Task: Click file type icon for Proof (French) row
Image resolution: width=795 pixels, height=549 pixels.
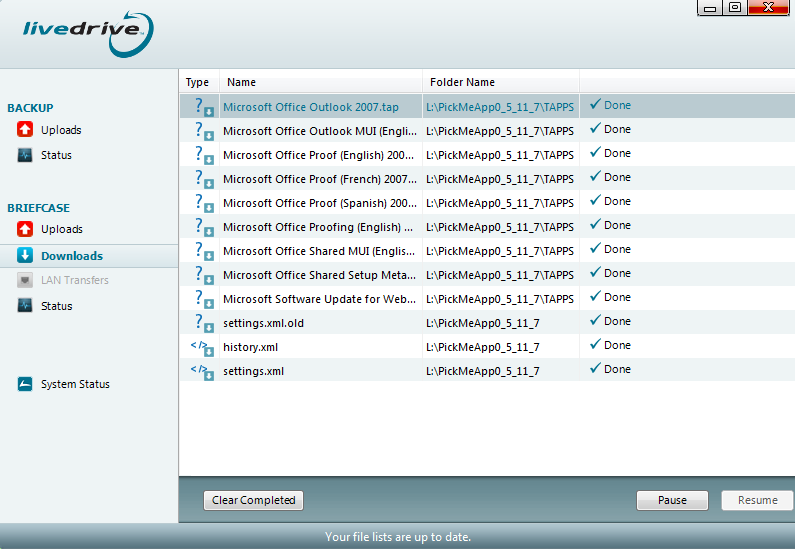Action: pyautogui.click(x=203, y=179)
